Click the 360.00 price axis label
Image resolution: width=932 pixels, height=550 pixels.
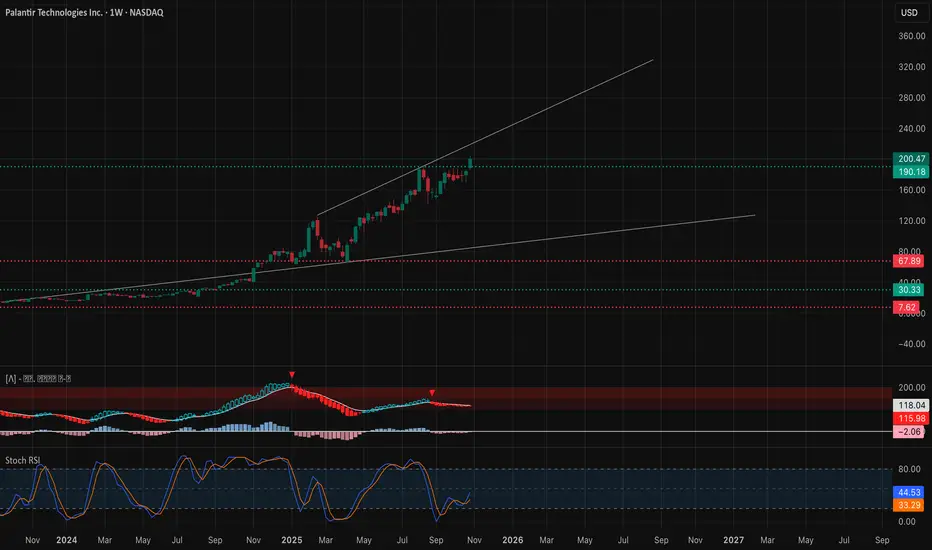[912, 36]
